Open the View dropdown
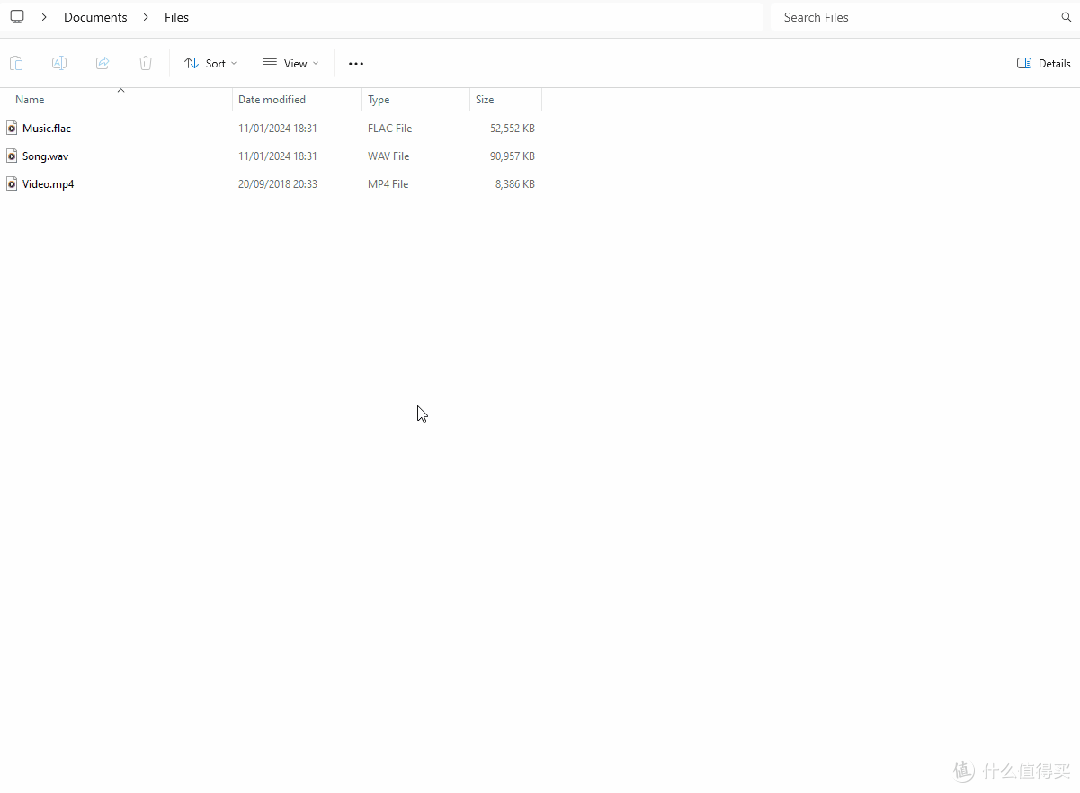This screenshot has width=1080, height=793. click(x=291, y=63)
